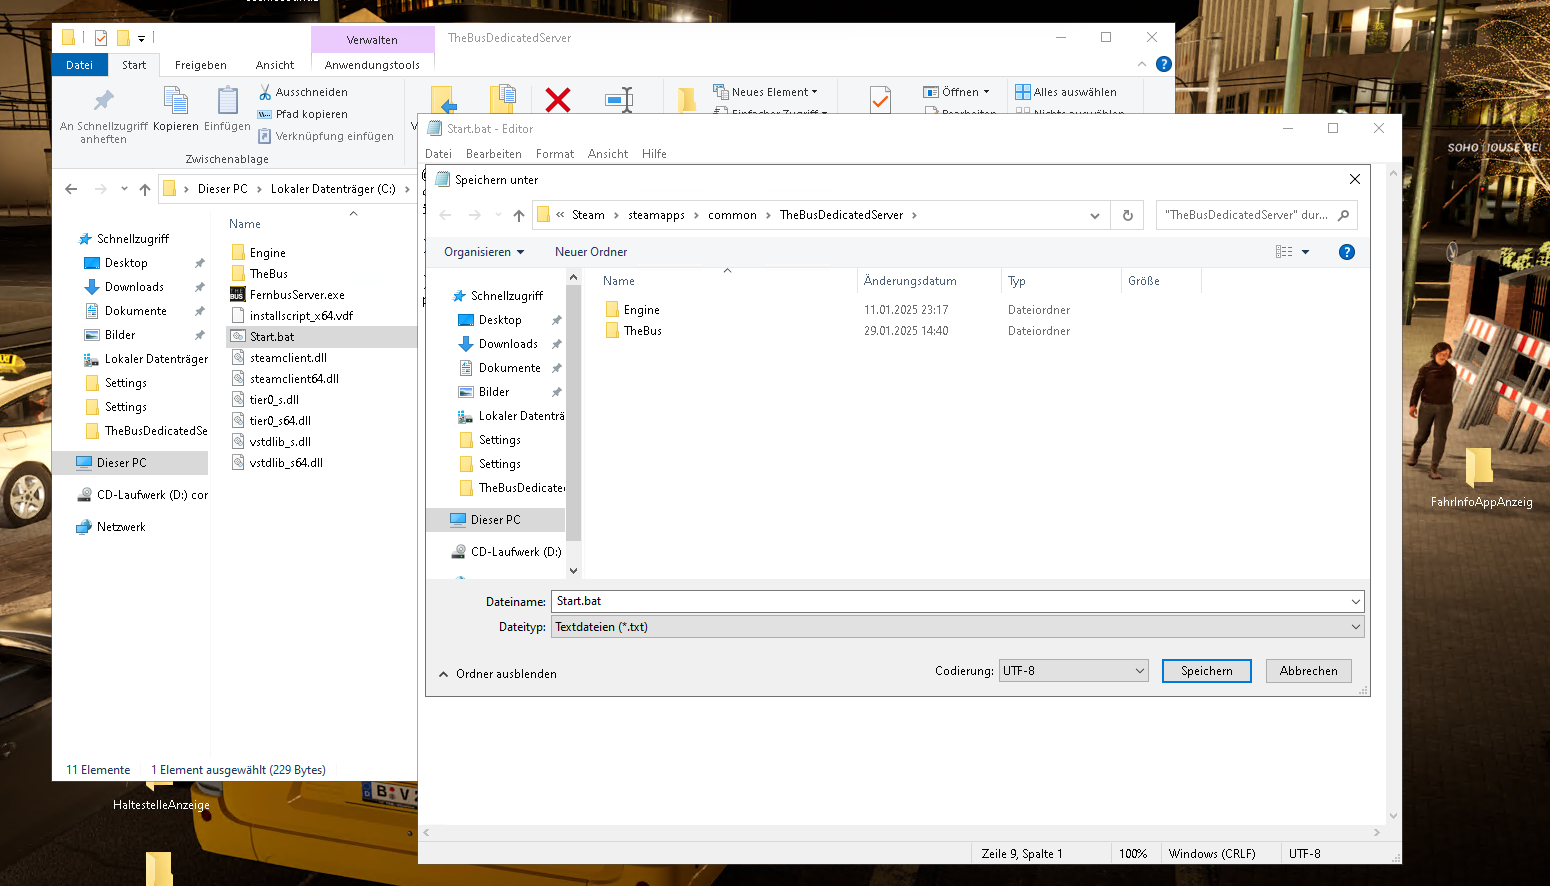Open the Codierung UTF-8 dropdown
1550x886 pixels.
[x=1073, y=671]
